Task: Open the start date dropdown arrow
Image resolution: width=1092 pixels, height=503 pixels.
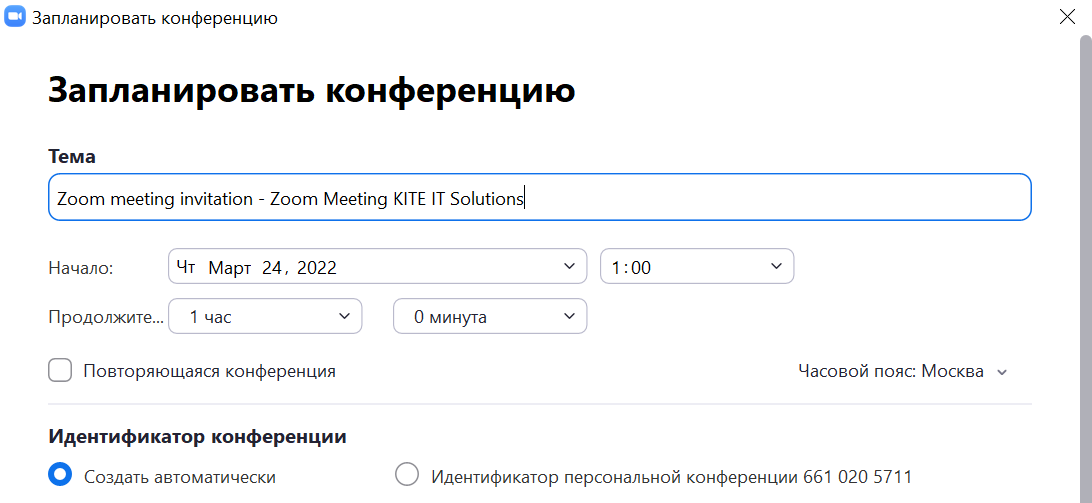Action: [569, 266]
